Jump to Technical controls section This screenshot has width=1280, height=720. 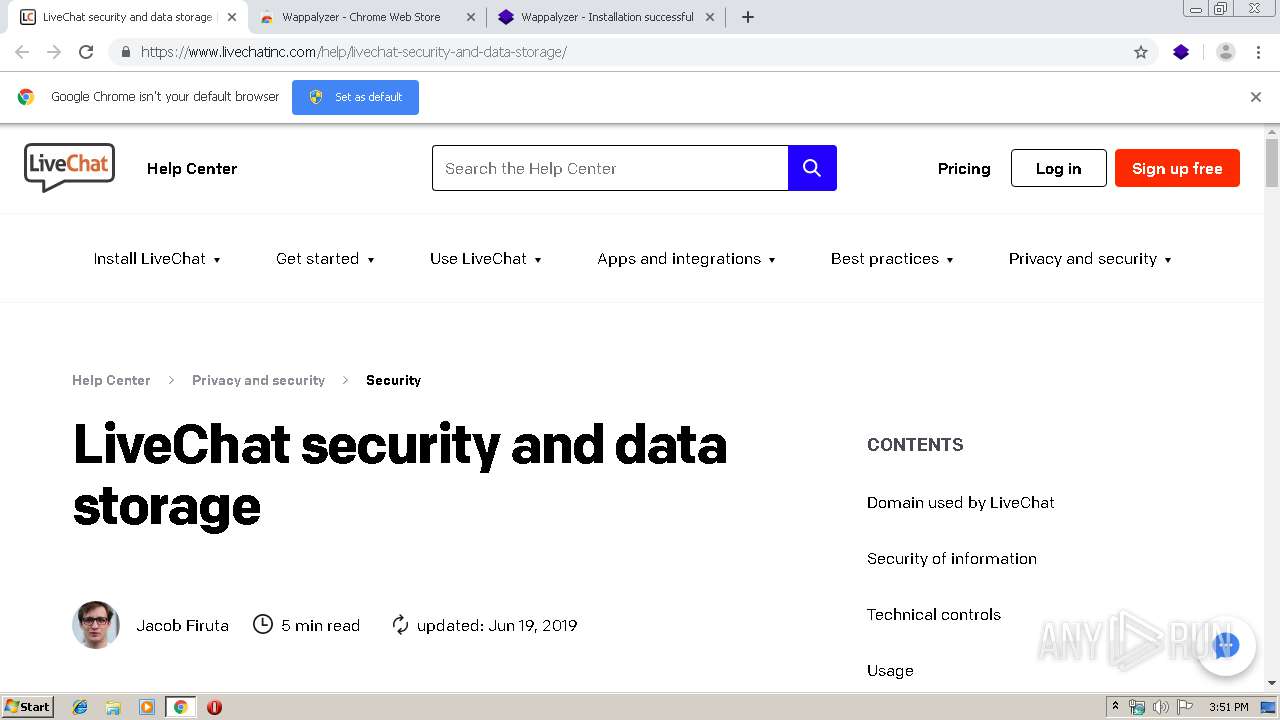click(x=933, y=615)
